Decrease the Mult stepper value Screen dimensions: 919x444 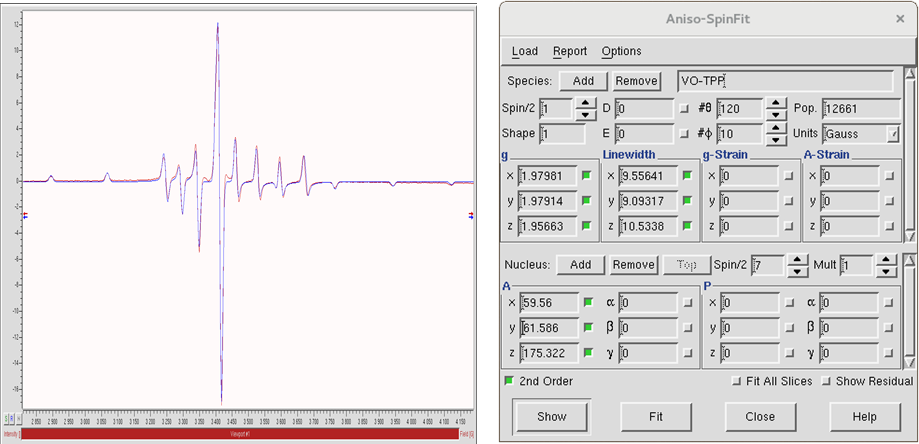[885, 270]
